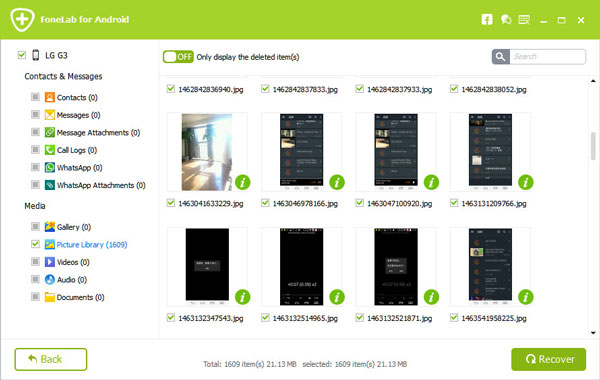
Task: Select the Videos icon
Action: (50, 262)
